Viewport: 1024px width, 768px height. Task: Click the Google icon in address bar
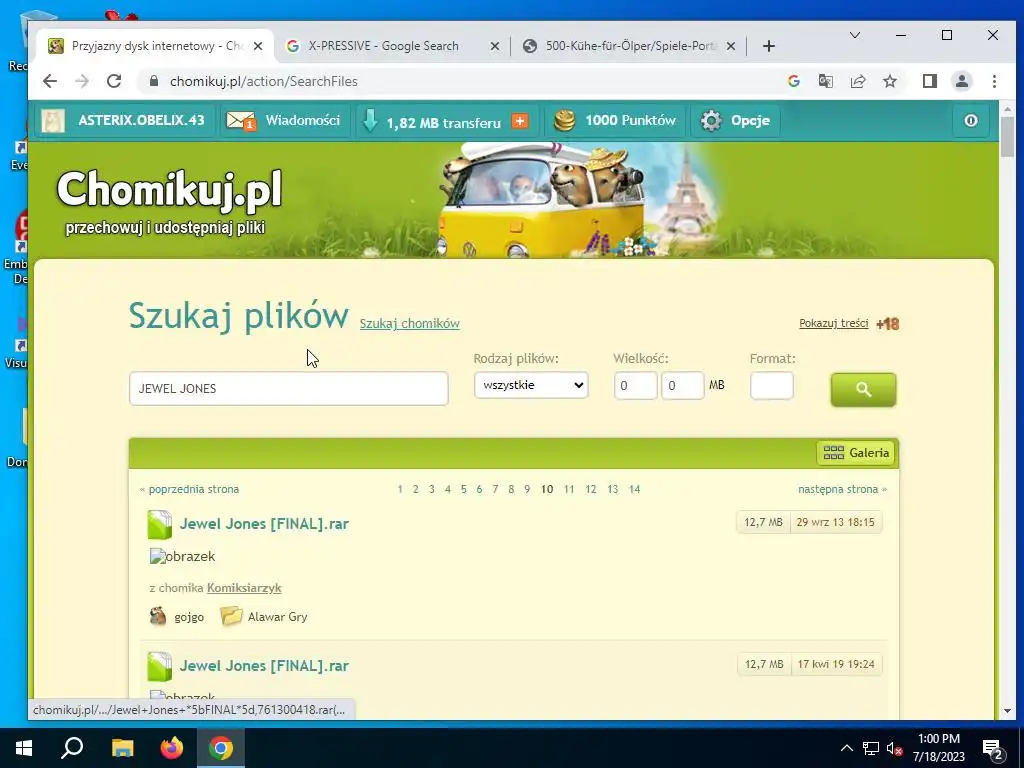click(x=793, y=81)
